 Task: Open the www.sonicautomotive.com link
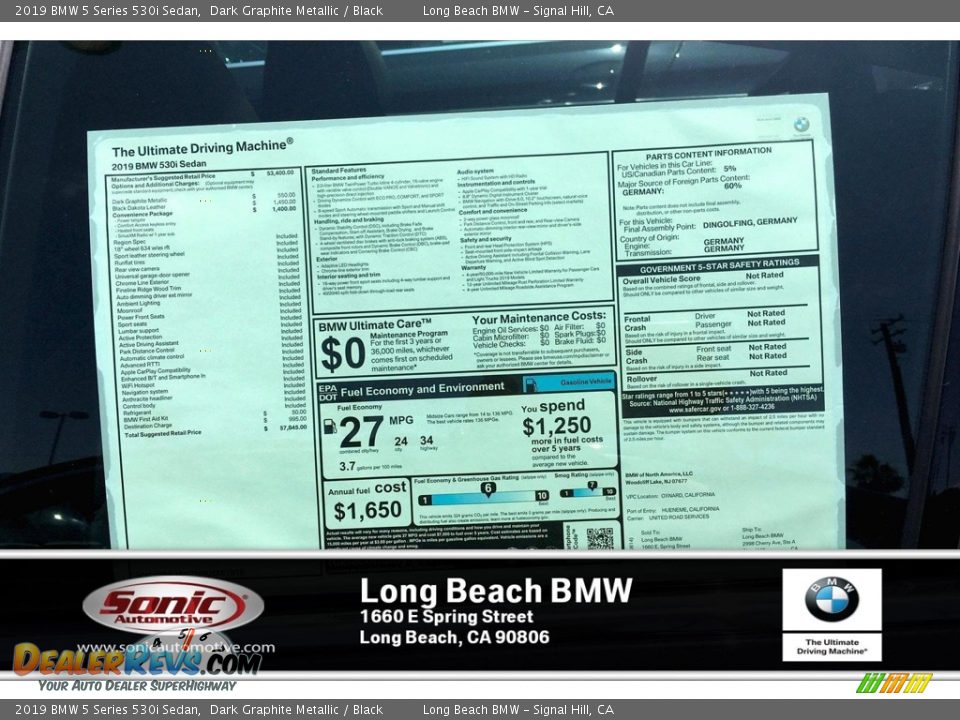176,647
